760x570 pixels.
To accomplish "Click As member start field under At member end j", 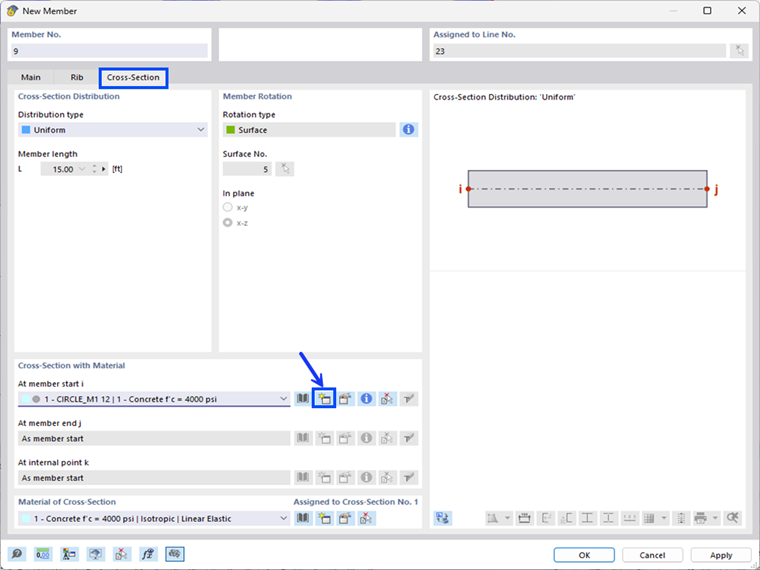I will tap(154, 438).
